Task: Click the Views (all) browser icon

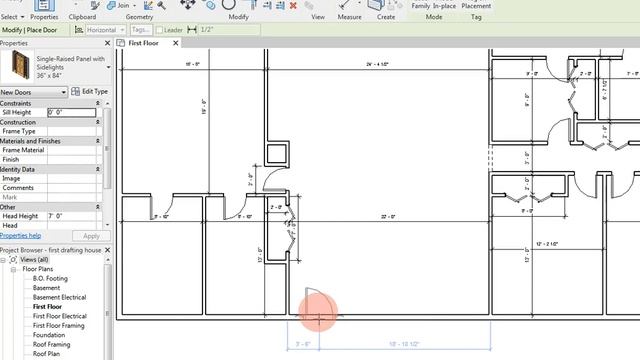Action: (13, 260)
